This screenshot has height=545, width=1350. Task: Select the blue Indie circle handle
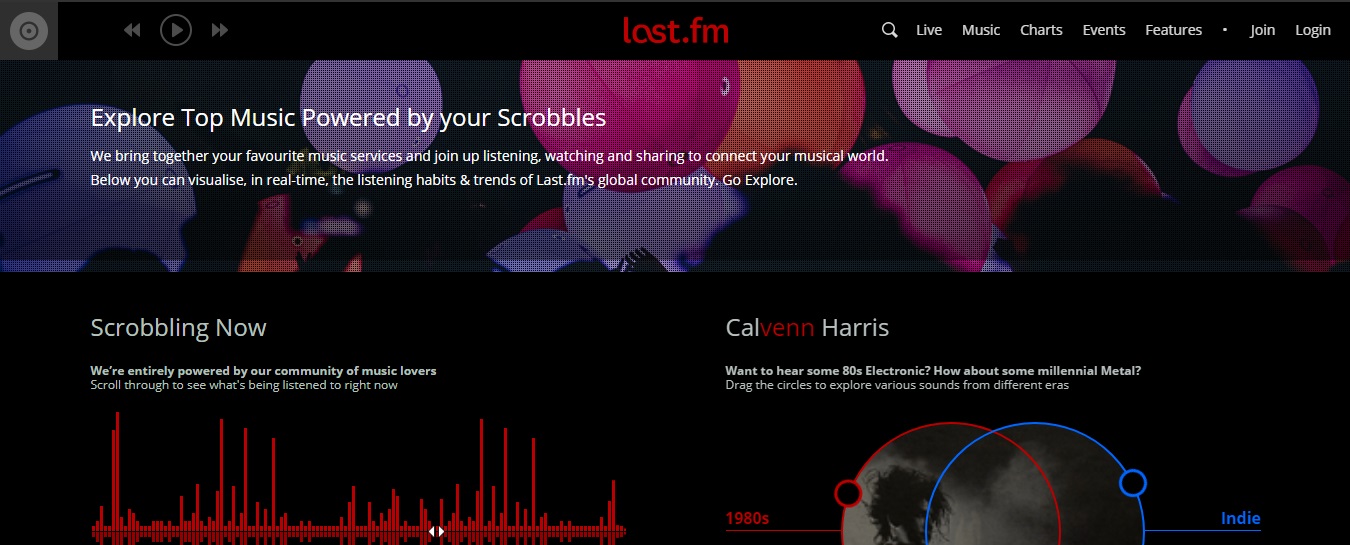click(x=1132, y=483)
